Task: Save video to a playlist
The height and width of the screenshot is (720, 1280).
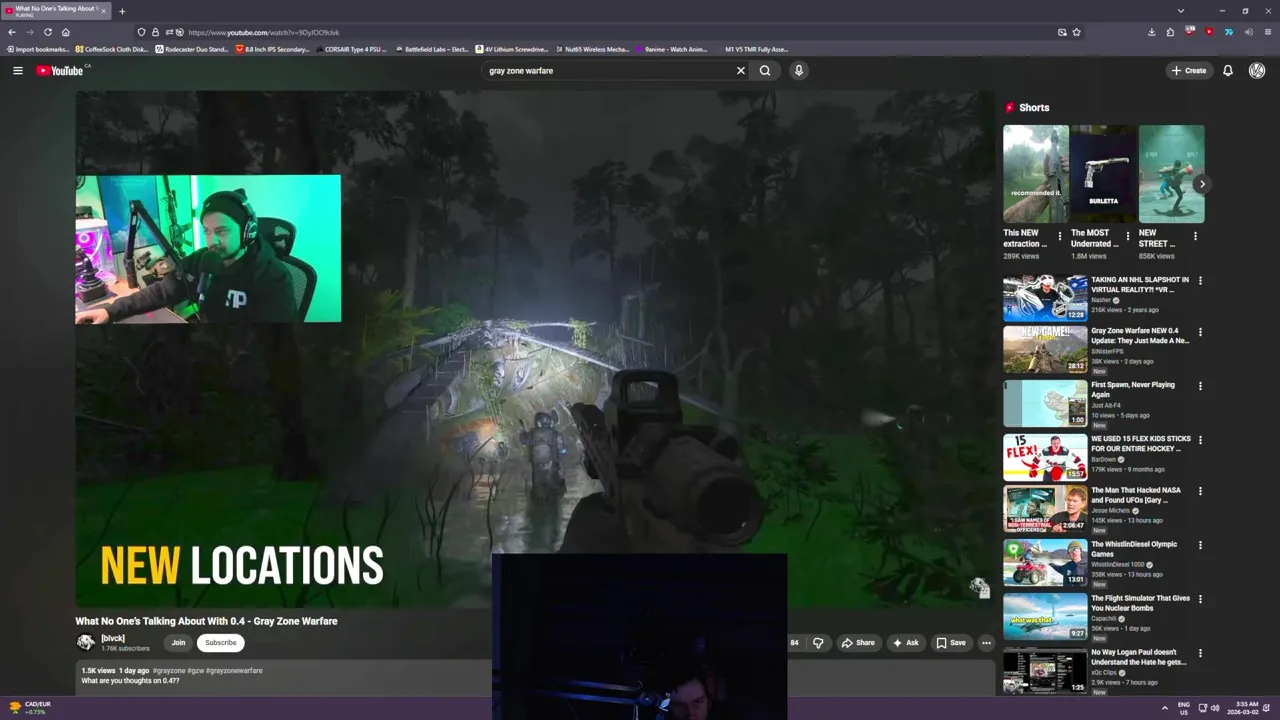Action: (x=951, y=643)
